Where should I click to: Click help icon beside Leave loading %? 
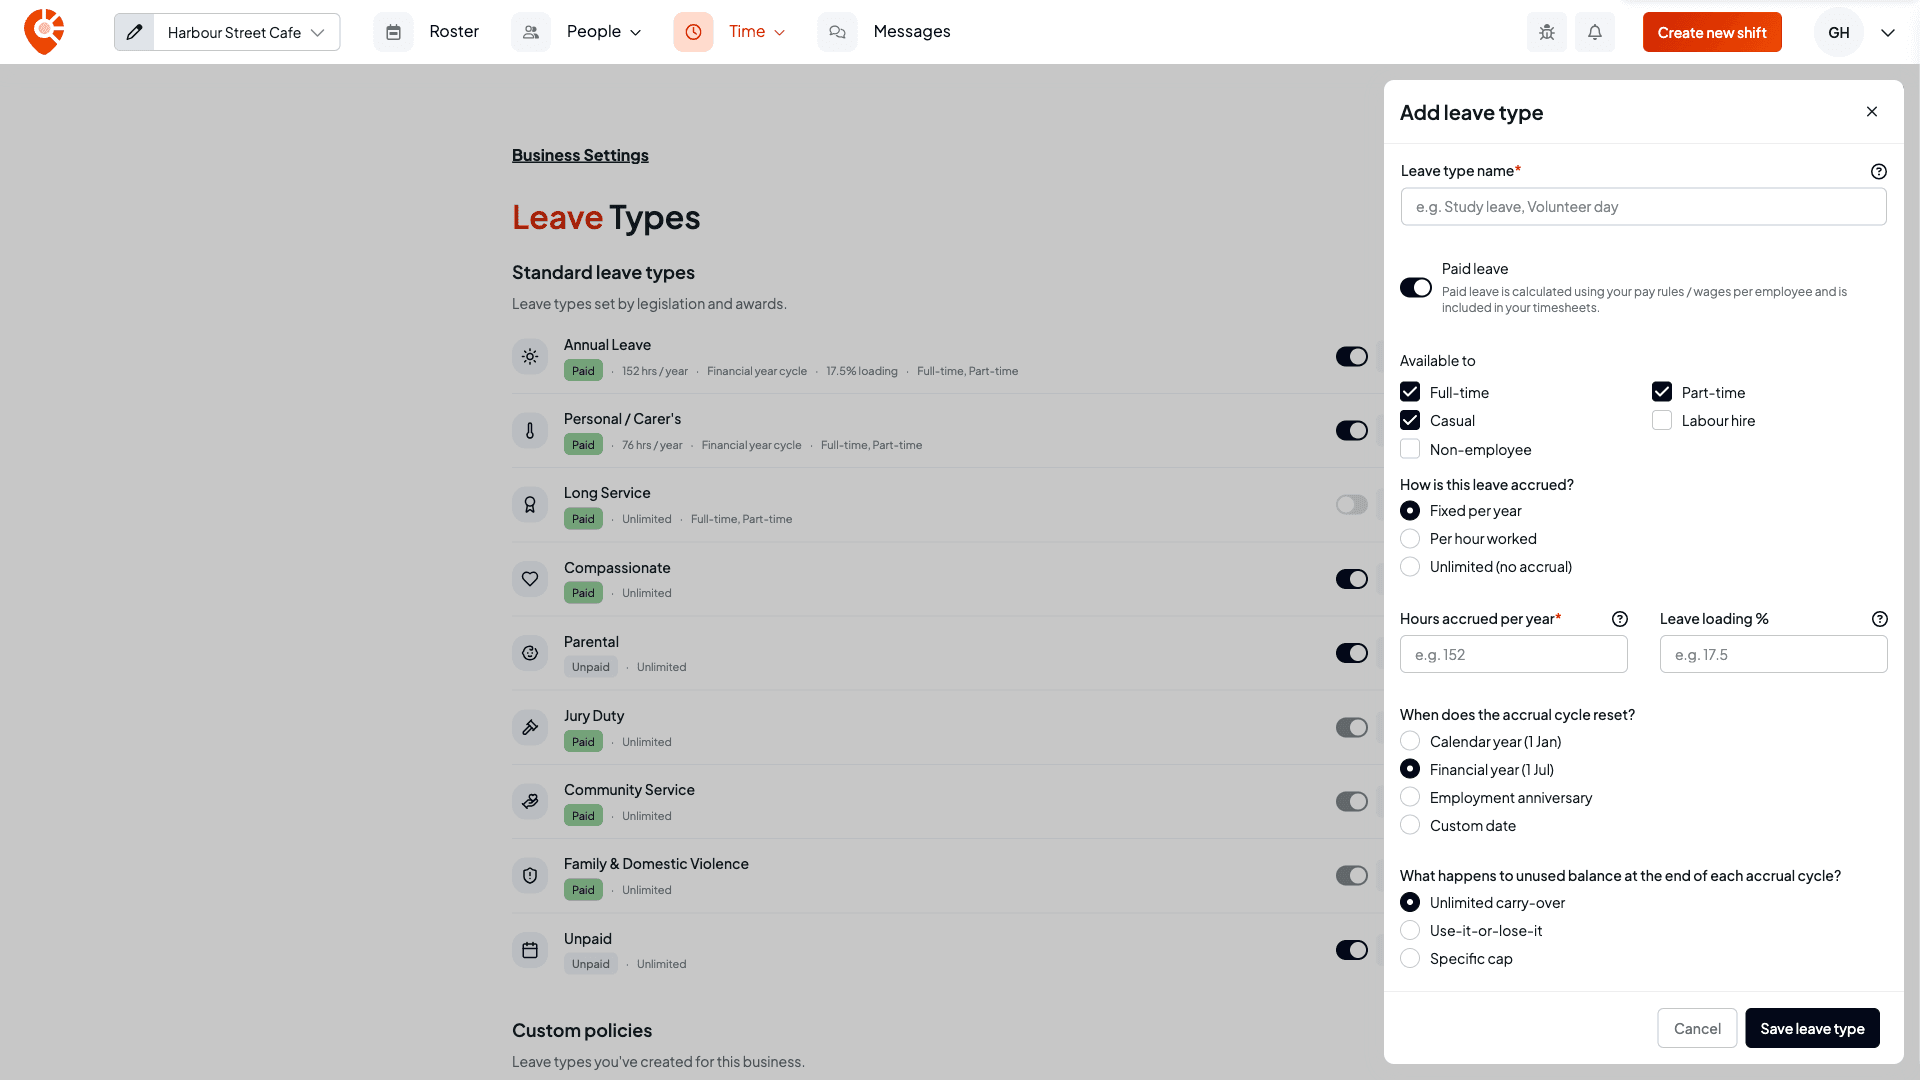click(1880, 619)
